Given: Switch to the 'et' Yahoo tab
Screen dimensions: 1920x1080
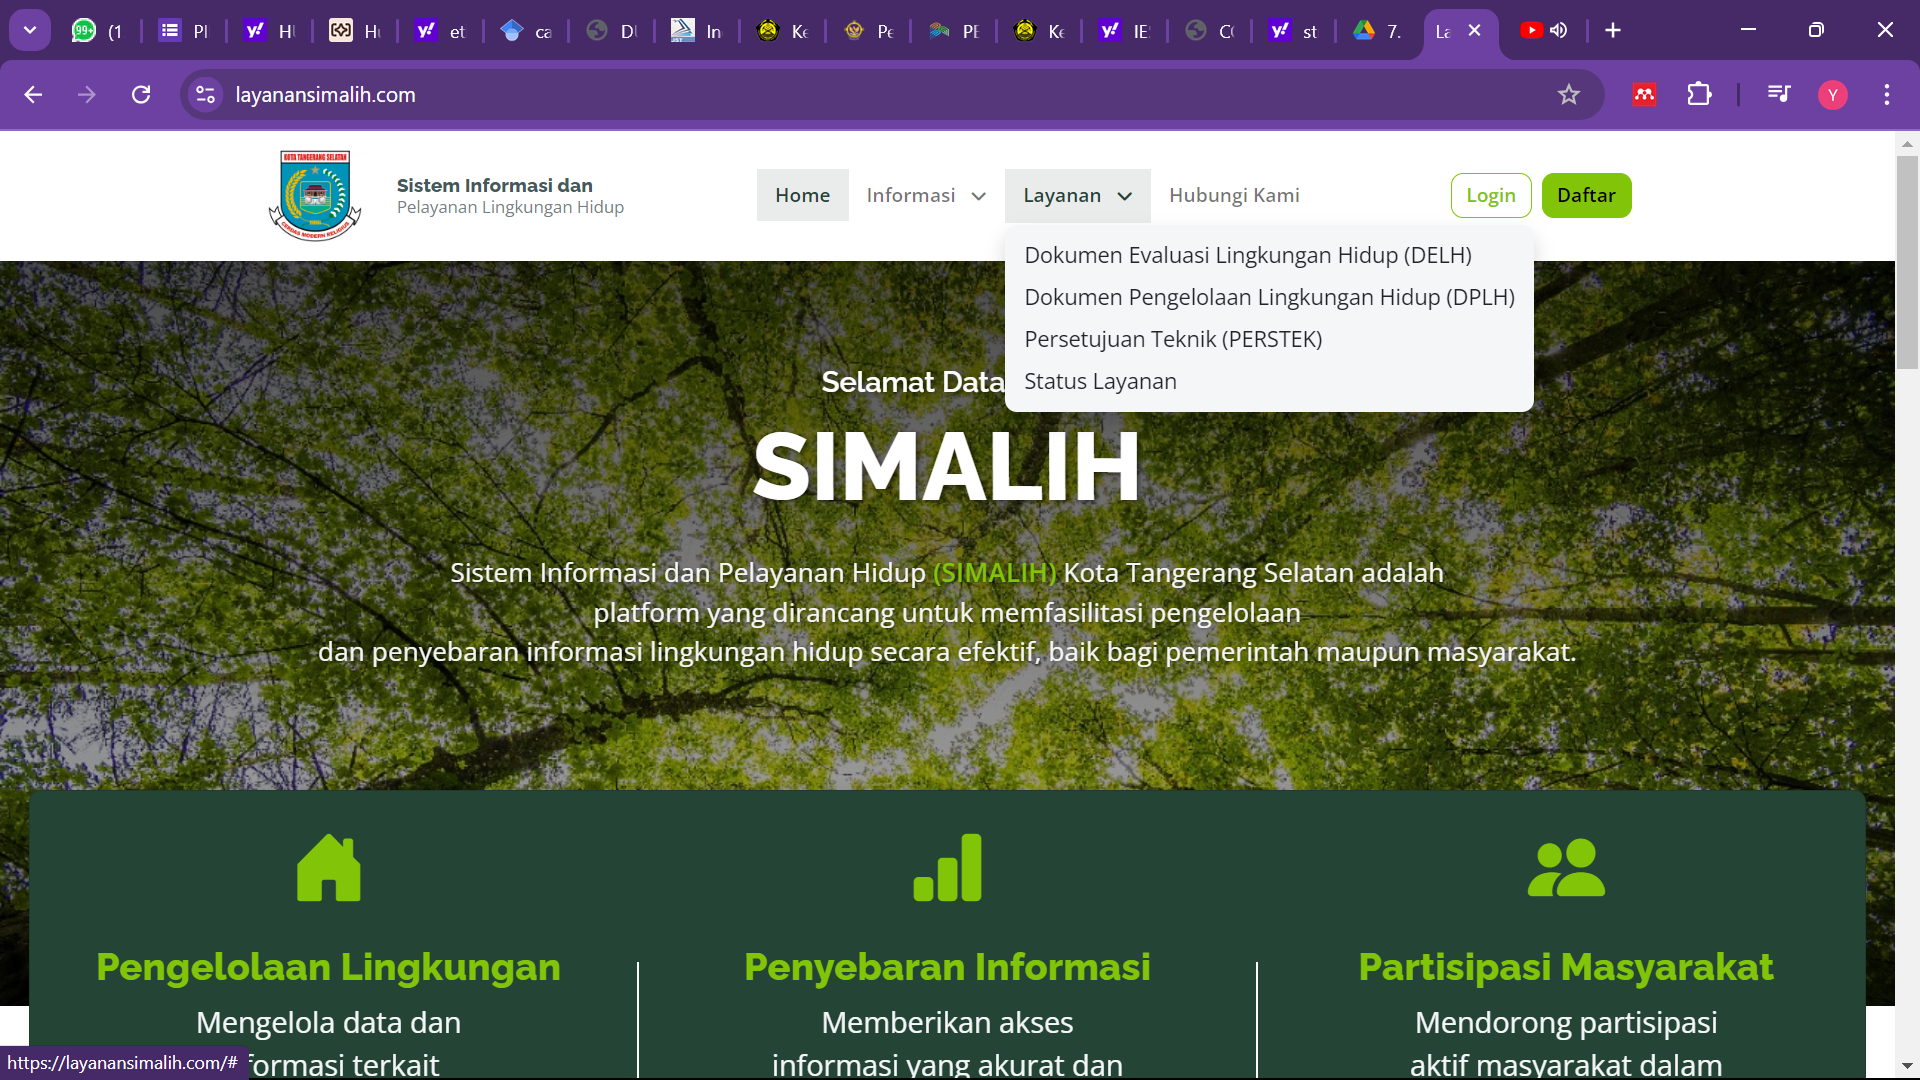Looking at the screenshot, I should [x=440, y=31].
